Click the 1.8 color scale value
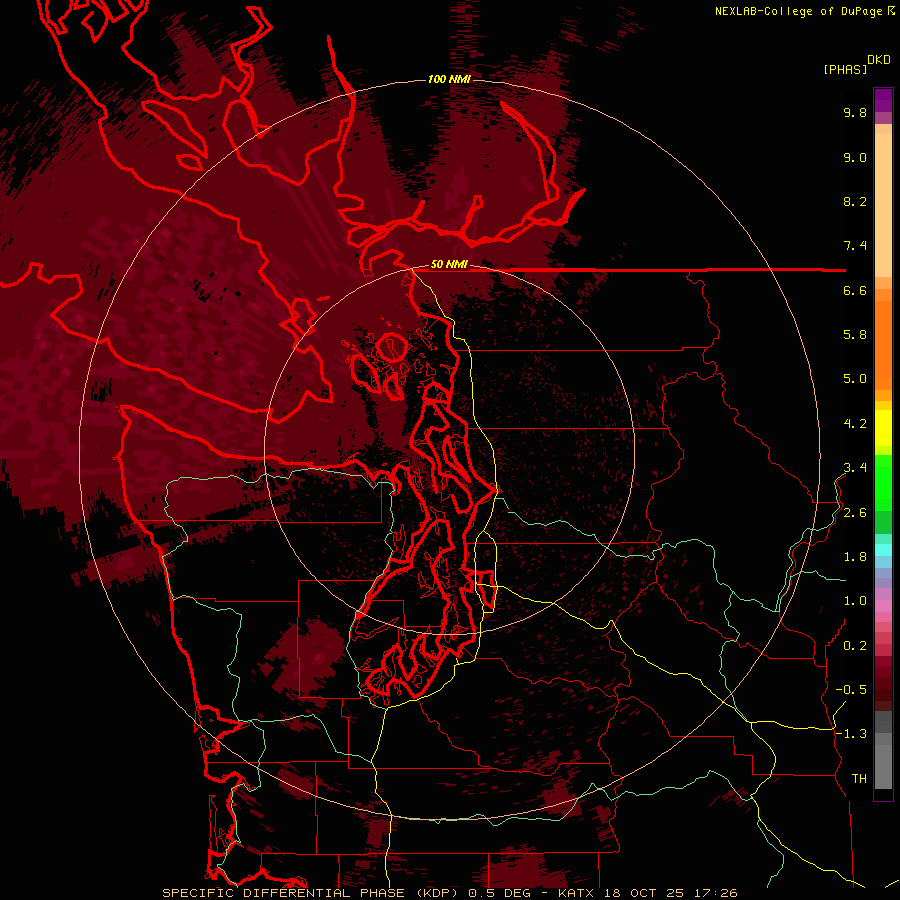Image resolution: width=900 pixels, height=900 pixels. coord(855,557)
